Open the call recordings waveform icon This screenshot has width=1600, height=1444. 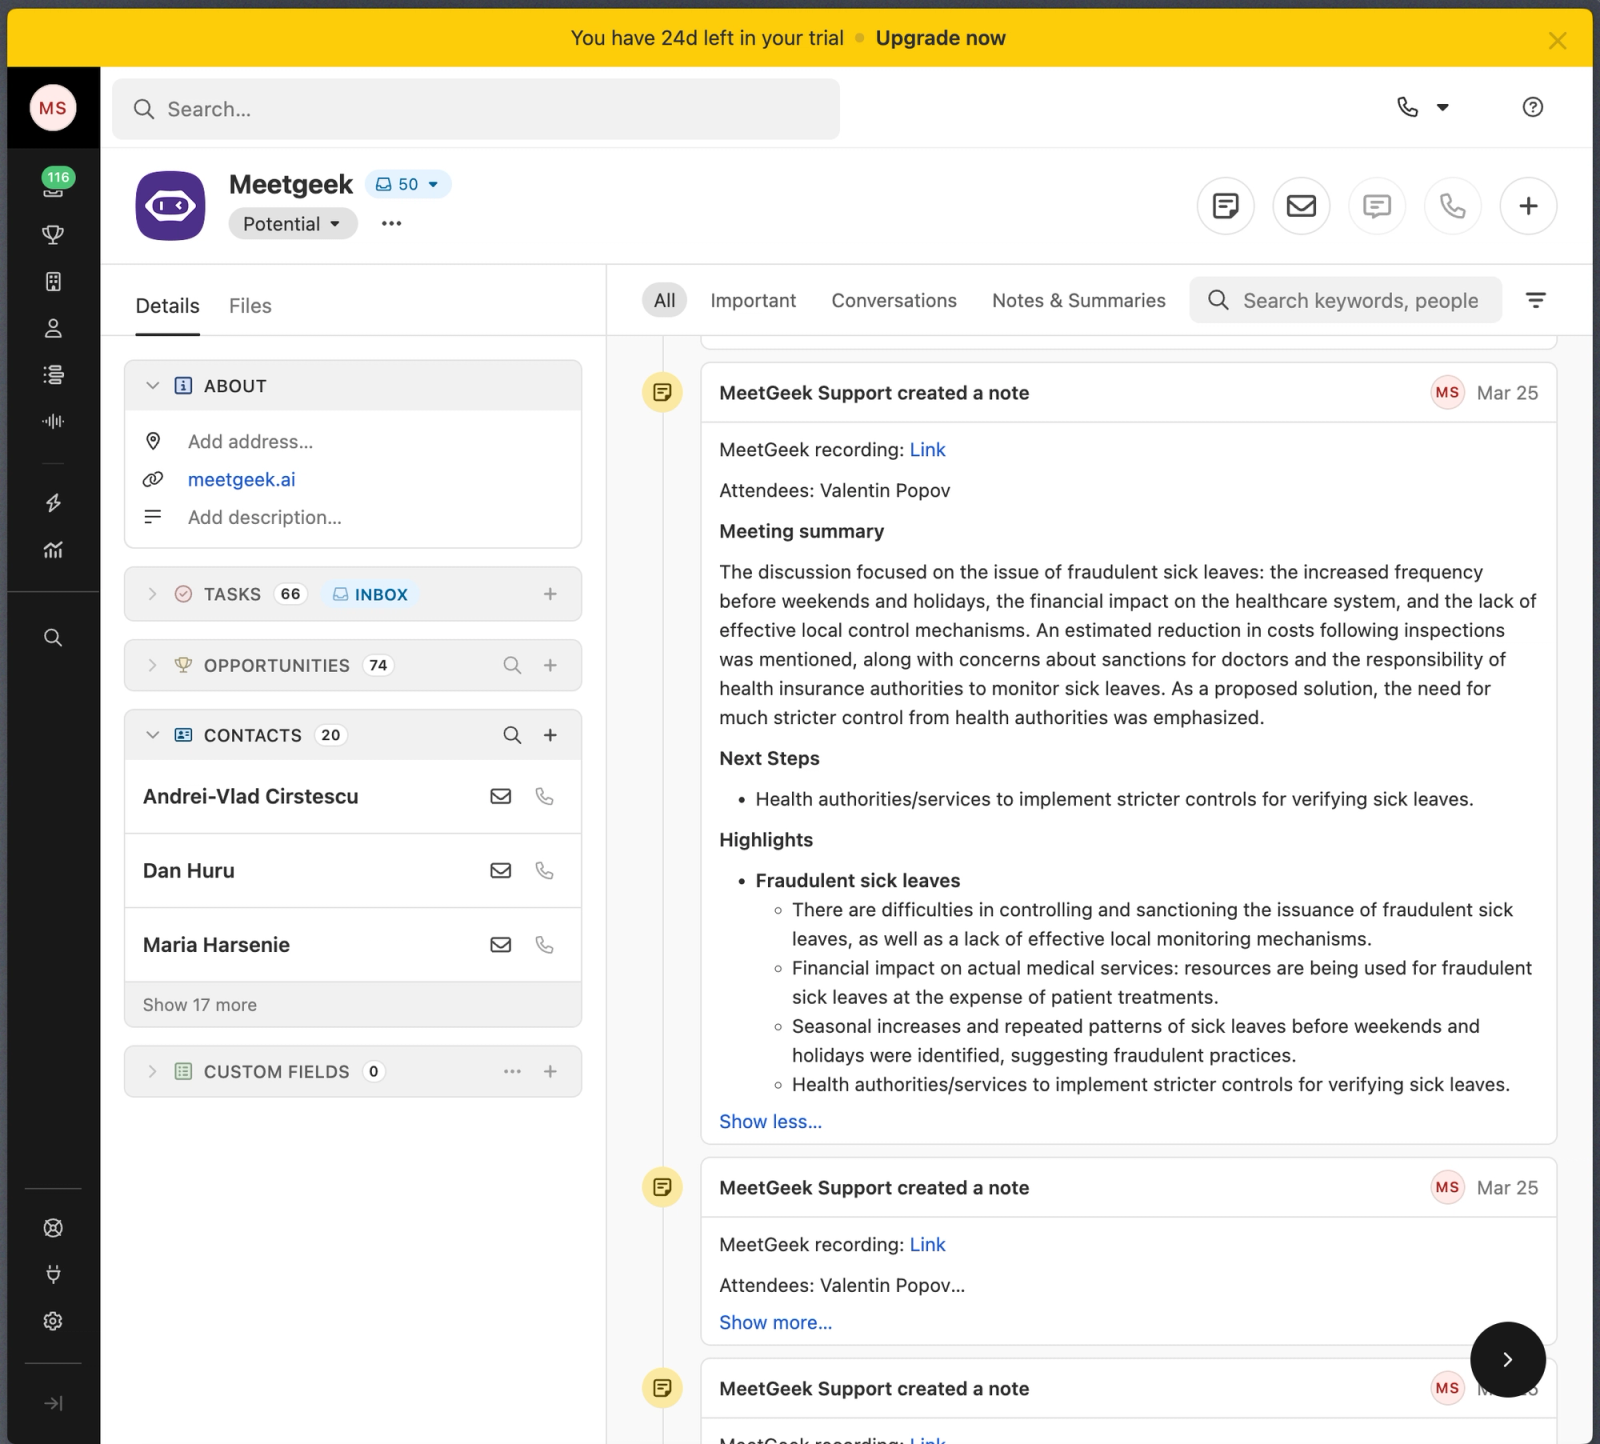[x=54, y=421]
